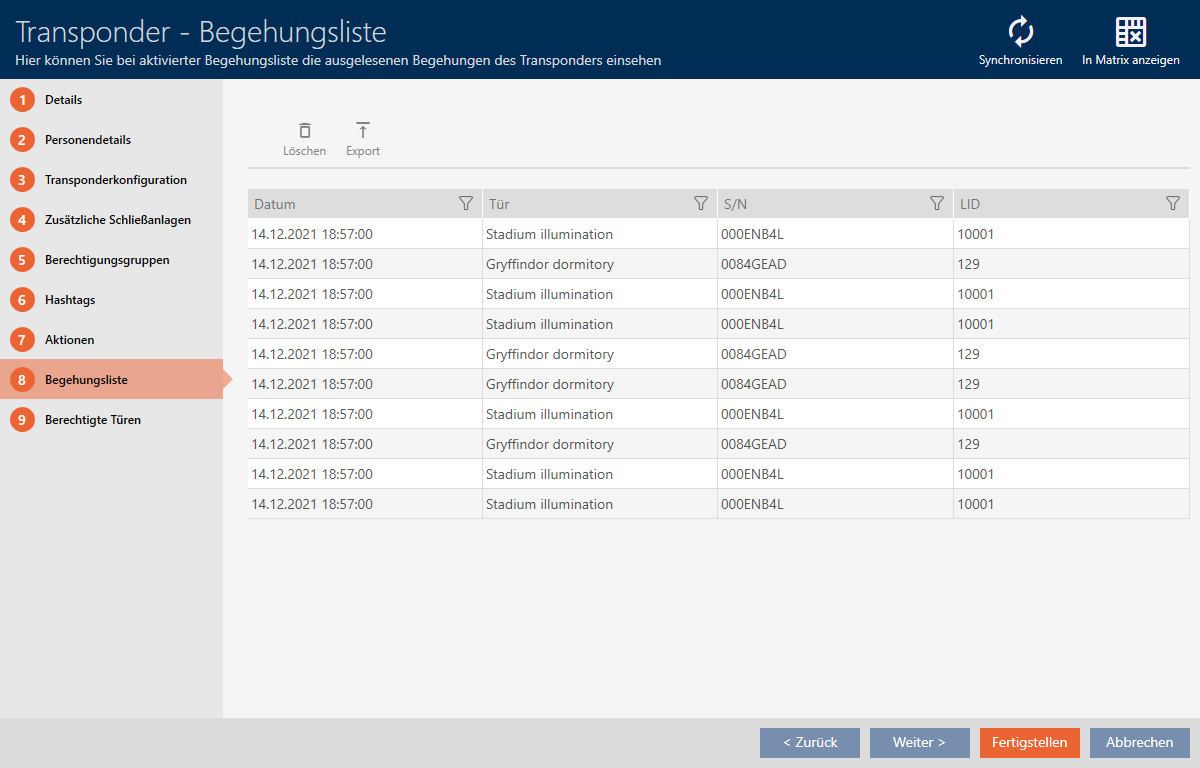Navigate to Berechtigte Türen step
Viewport: 1200px width, 768px height.
click(x=92, y=420)
